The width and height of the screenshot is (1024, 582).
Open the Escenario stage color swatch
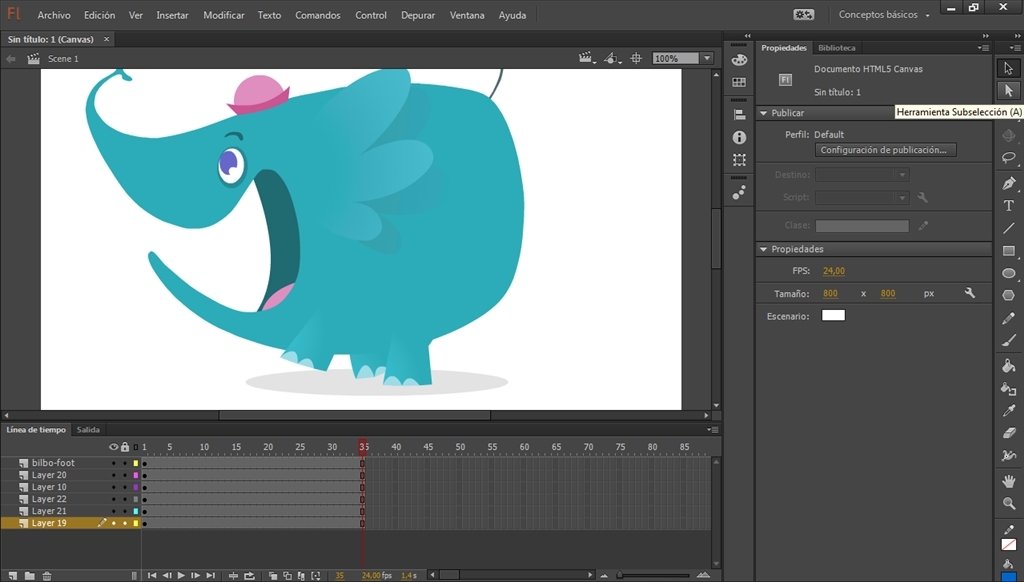[833, 315]
